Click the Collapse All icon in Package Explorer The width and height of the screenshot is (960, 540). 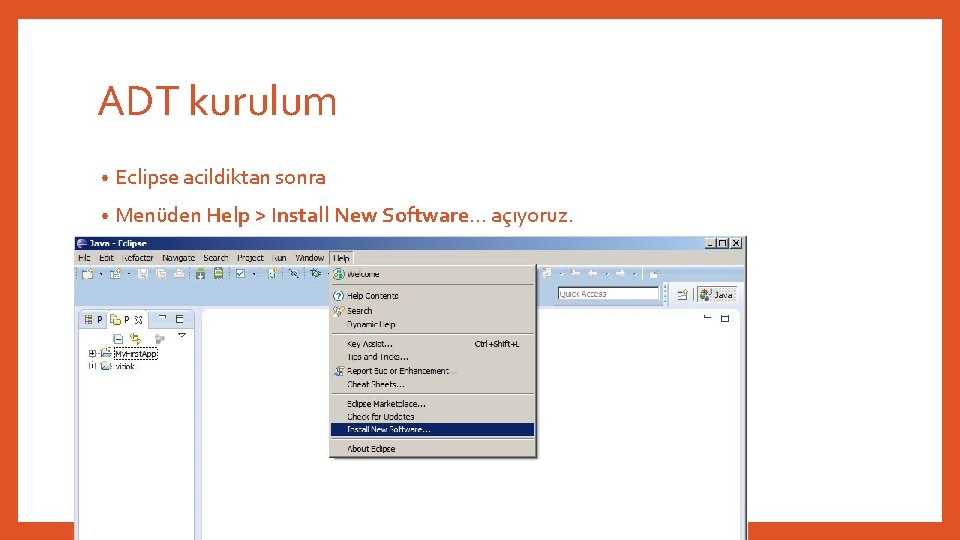tap(118, 339)
